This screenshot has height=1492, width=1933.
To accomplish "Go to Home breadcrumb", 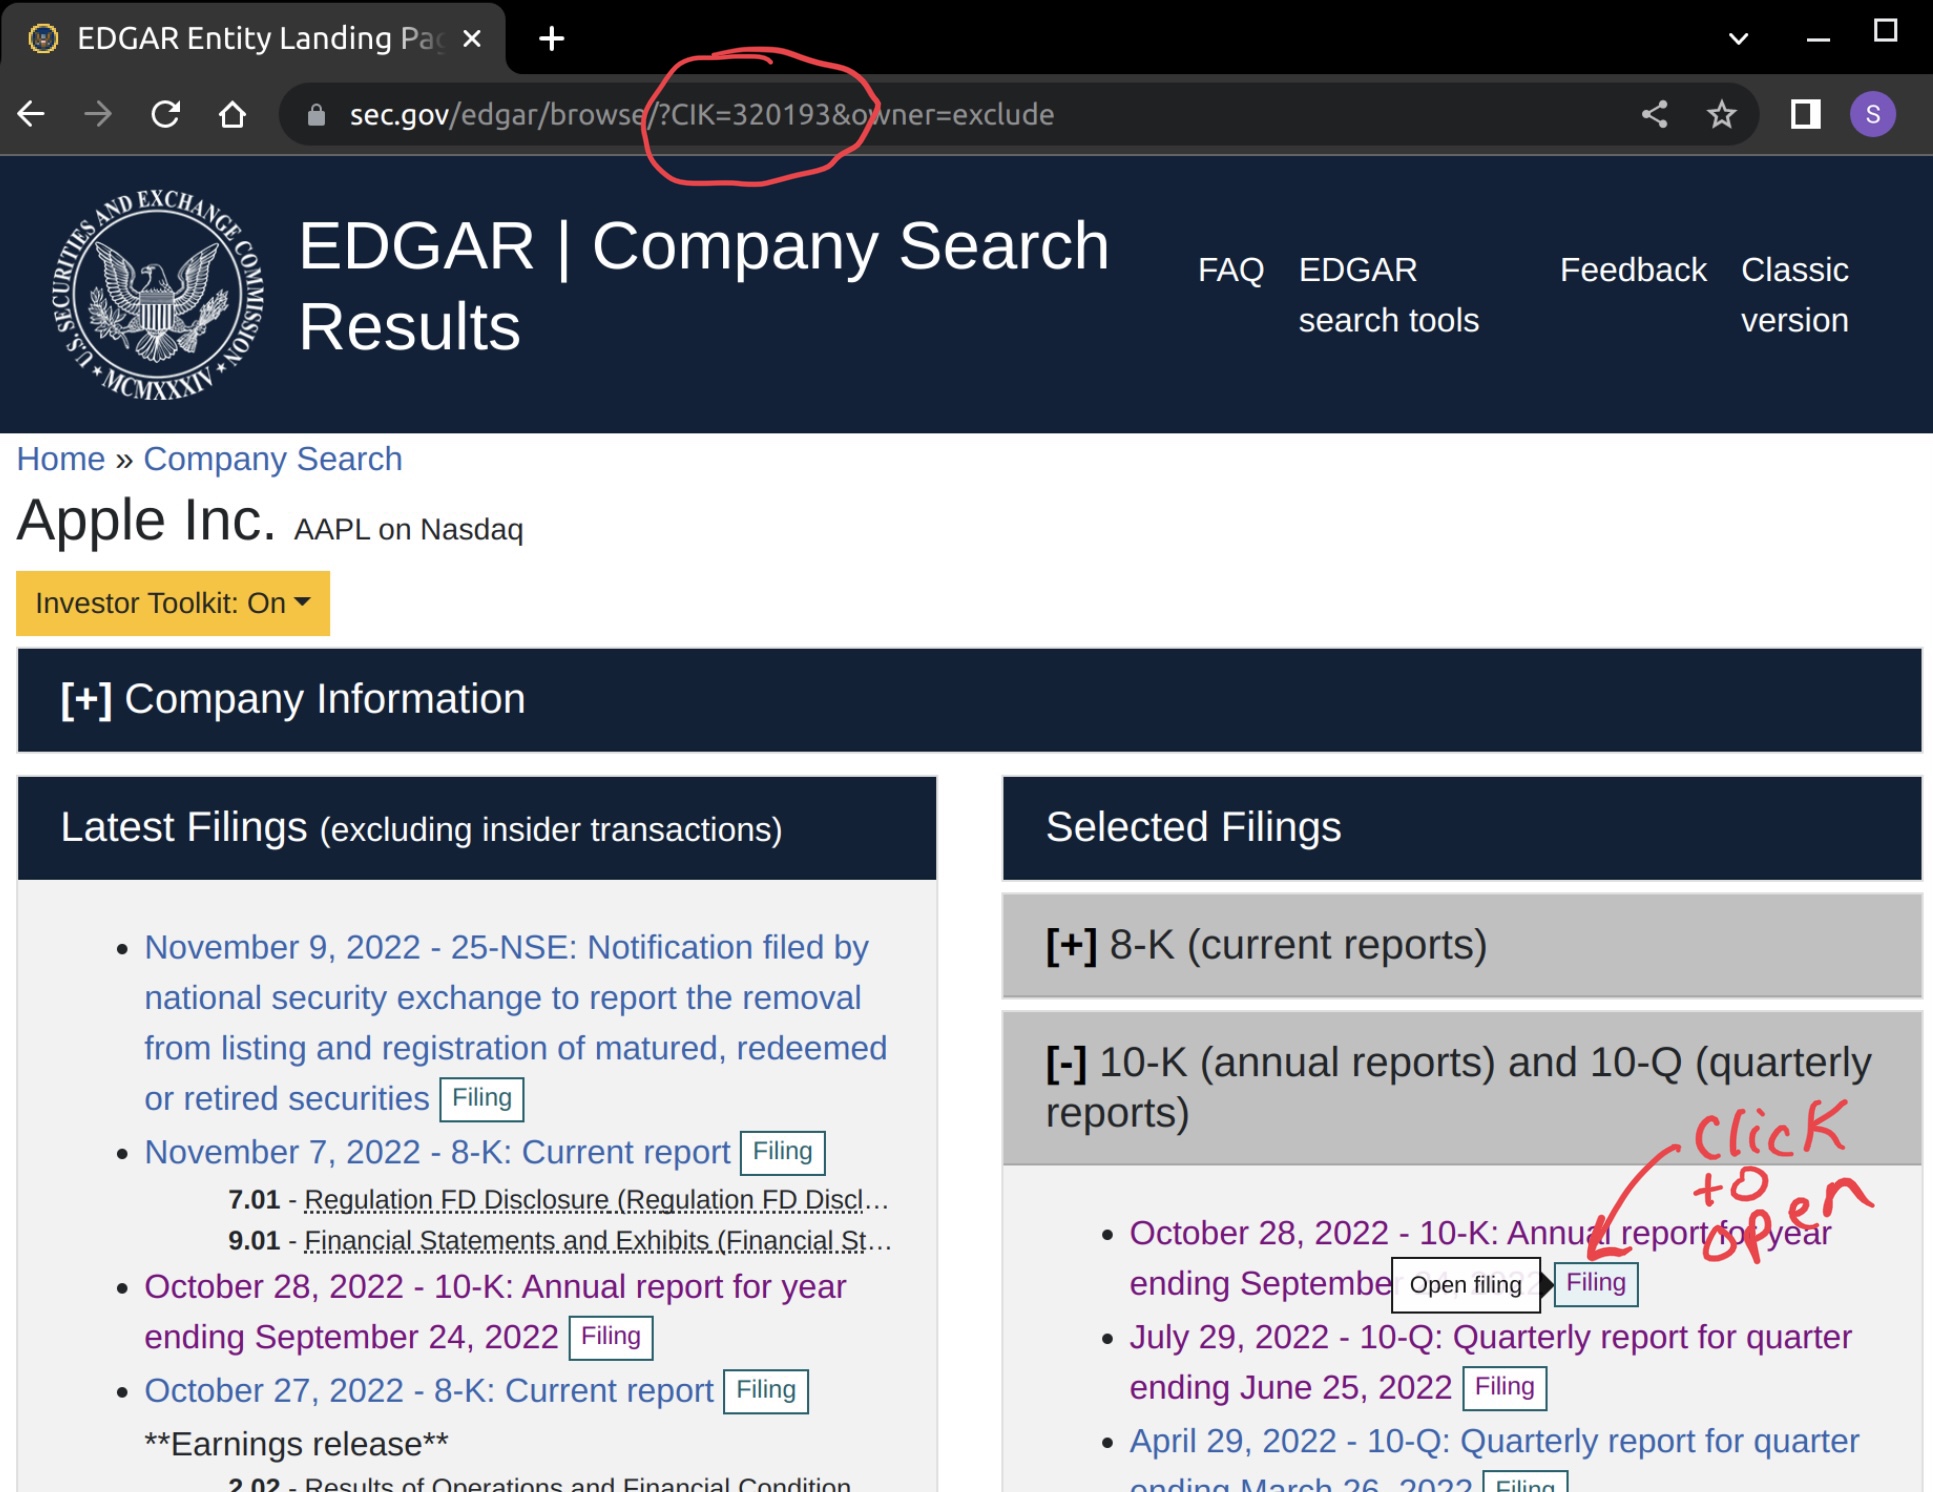I will (x=61, y=459).
